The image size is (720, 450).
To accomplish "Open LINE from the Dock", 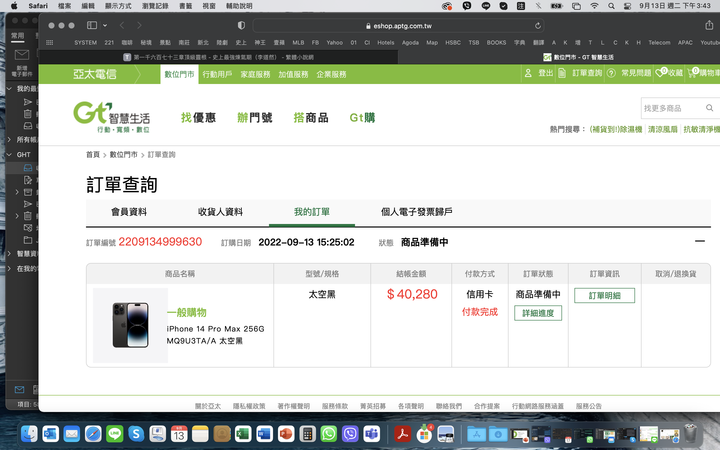I will click(x=114, y=433).
